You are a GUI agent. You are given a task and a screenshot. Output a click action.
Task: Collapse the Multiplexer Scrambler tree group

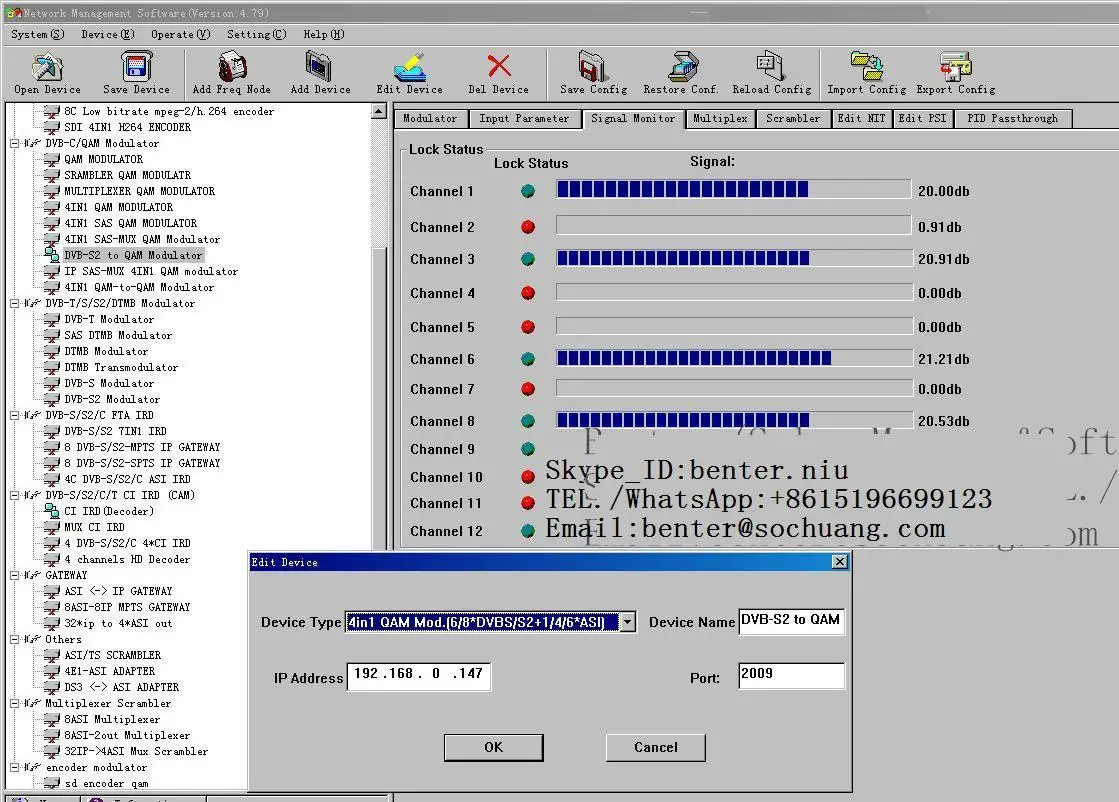15,703
